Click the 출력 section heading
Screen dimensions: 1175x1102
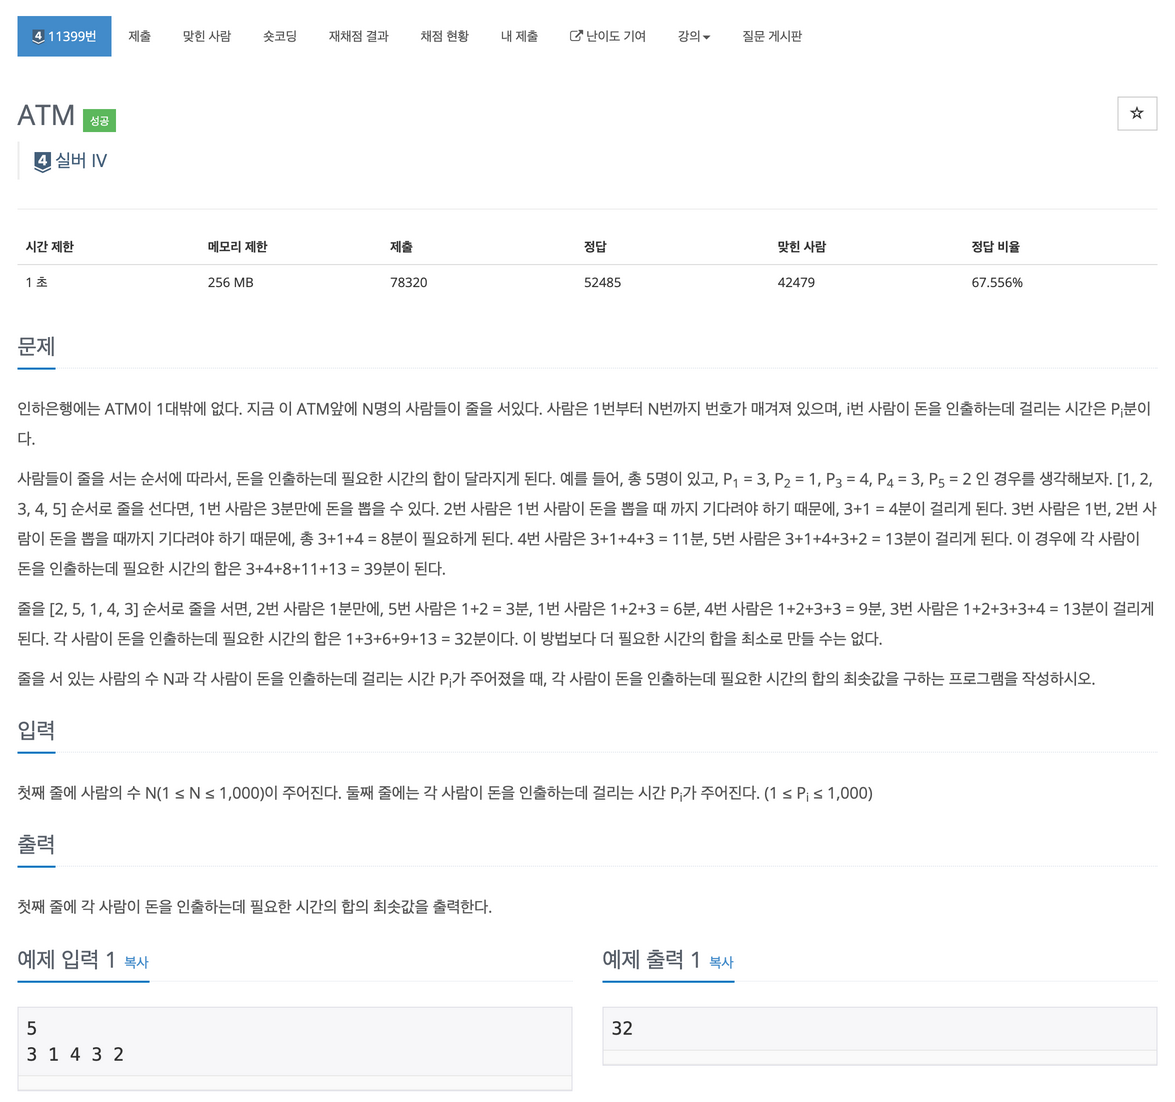point(36,844)
